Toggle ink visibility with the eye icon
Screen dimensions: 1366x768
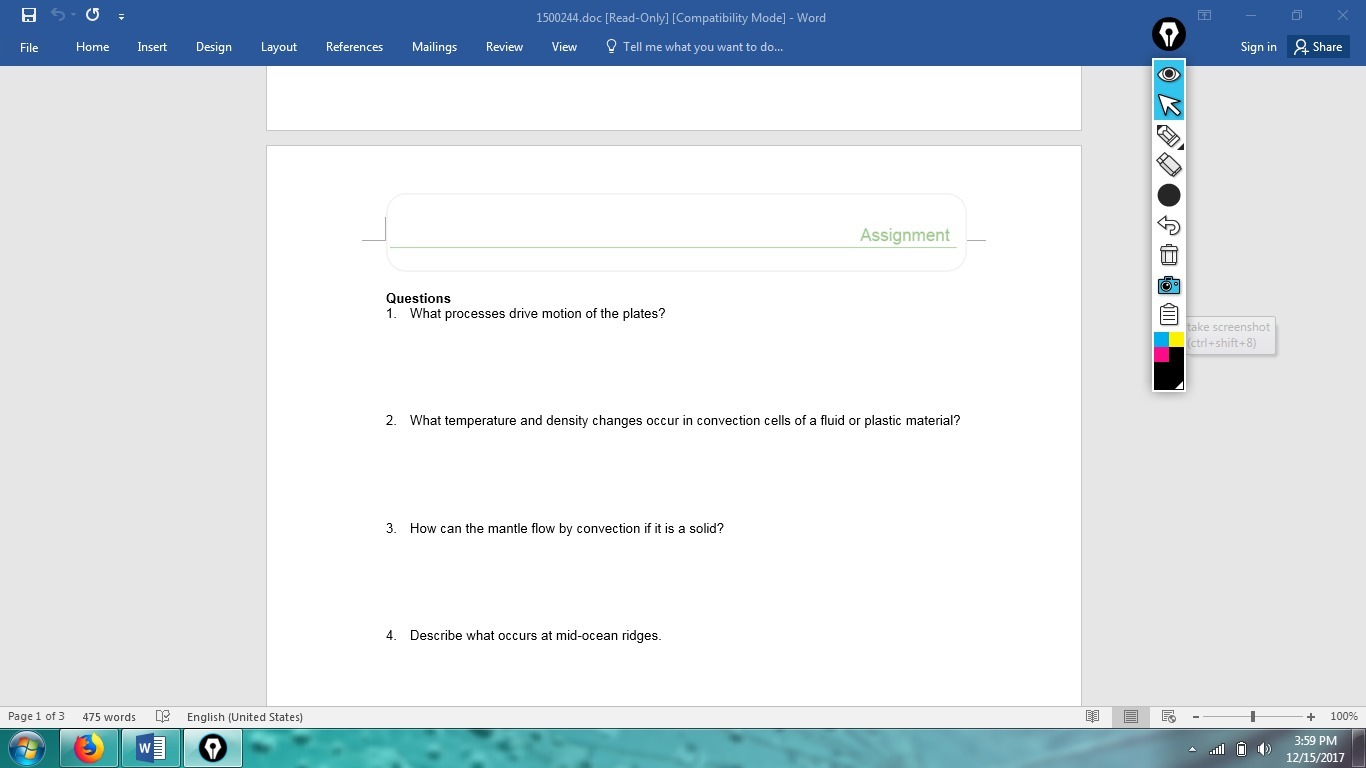pyautogui.click(x=1169, y=74)
